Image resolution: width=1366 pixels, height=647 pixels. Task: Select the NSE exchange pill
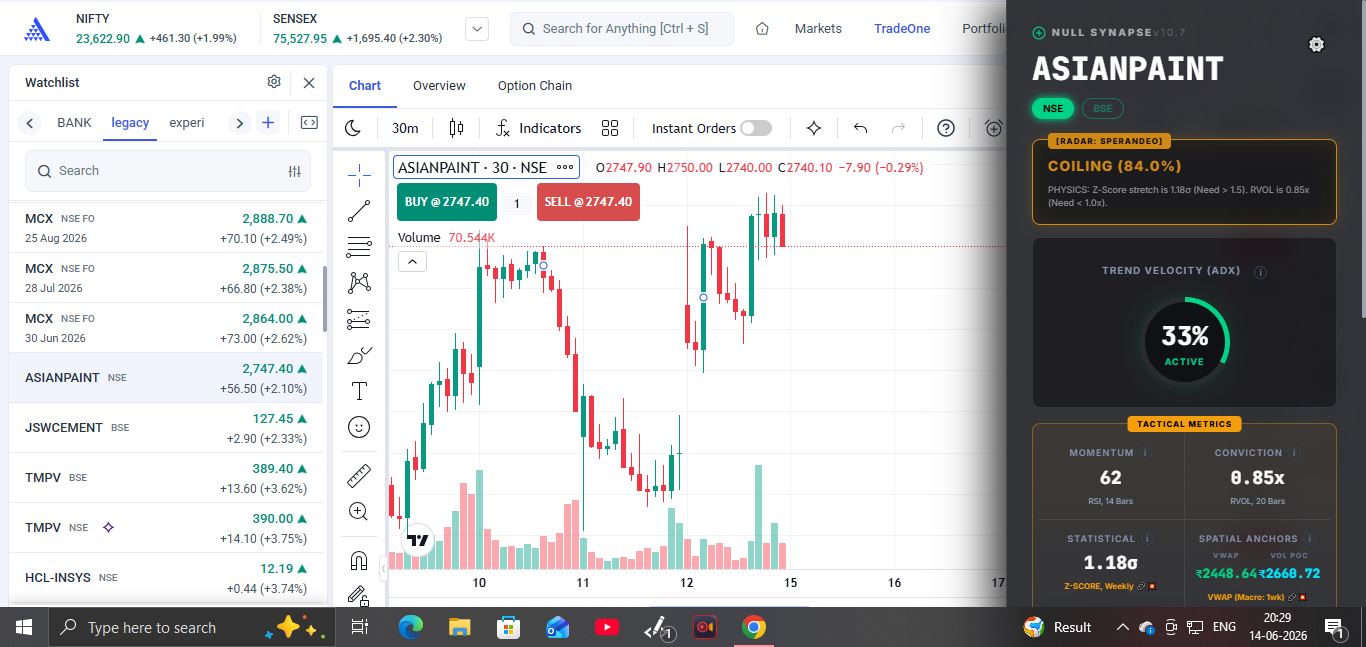[x=1053, y=108]
